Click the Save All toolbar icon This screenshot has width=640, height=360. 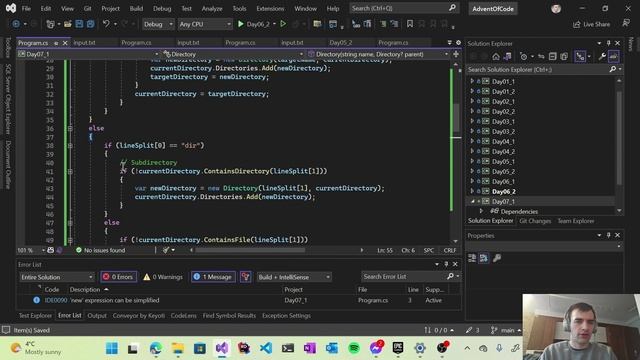pos(90,24)
